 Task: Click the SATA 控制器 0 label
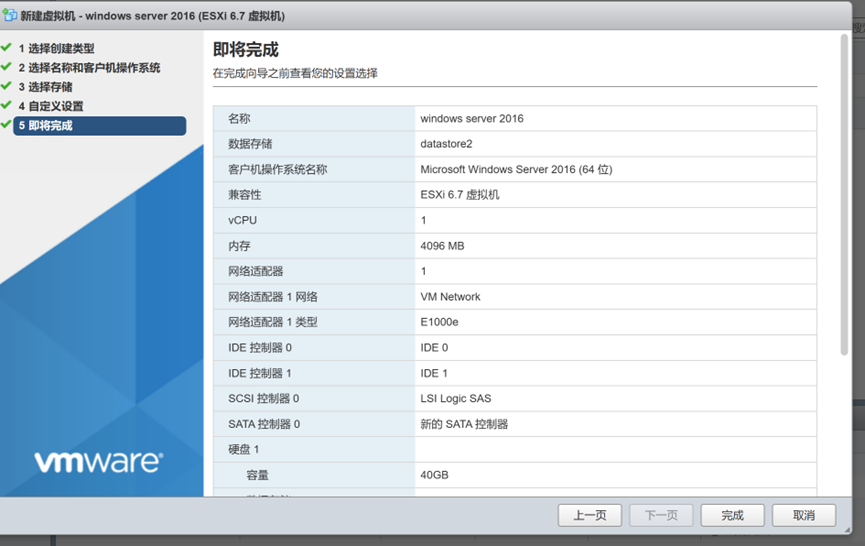click(264, 424)
